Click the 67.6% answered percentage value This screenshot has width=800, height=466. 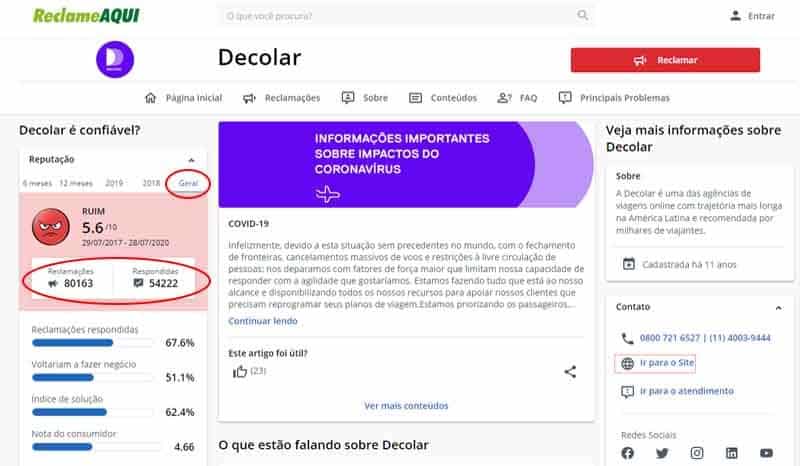coord(180,343)
